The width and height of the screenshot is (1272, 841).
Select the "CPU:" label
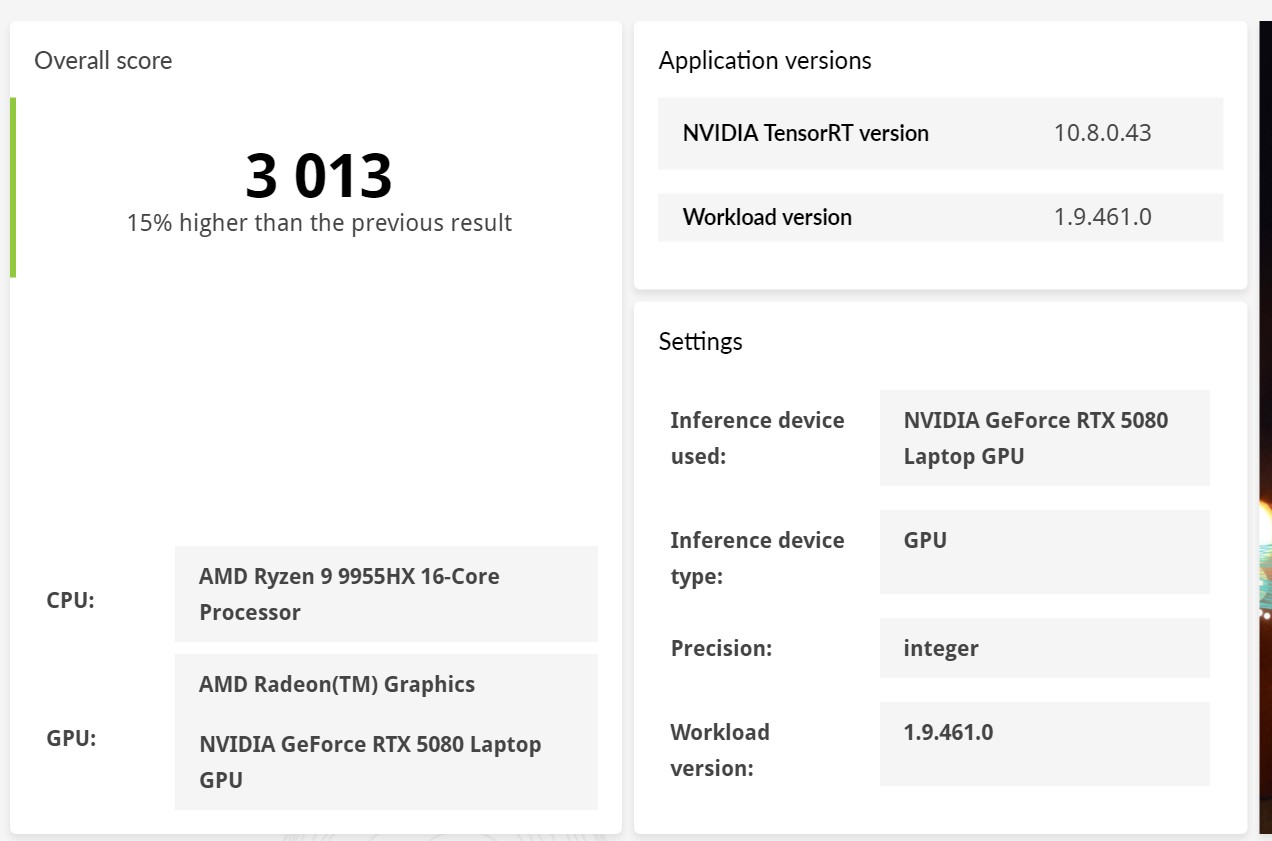(70, 601)
